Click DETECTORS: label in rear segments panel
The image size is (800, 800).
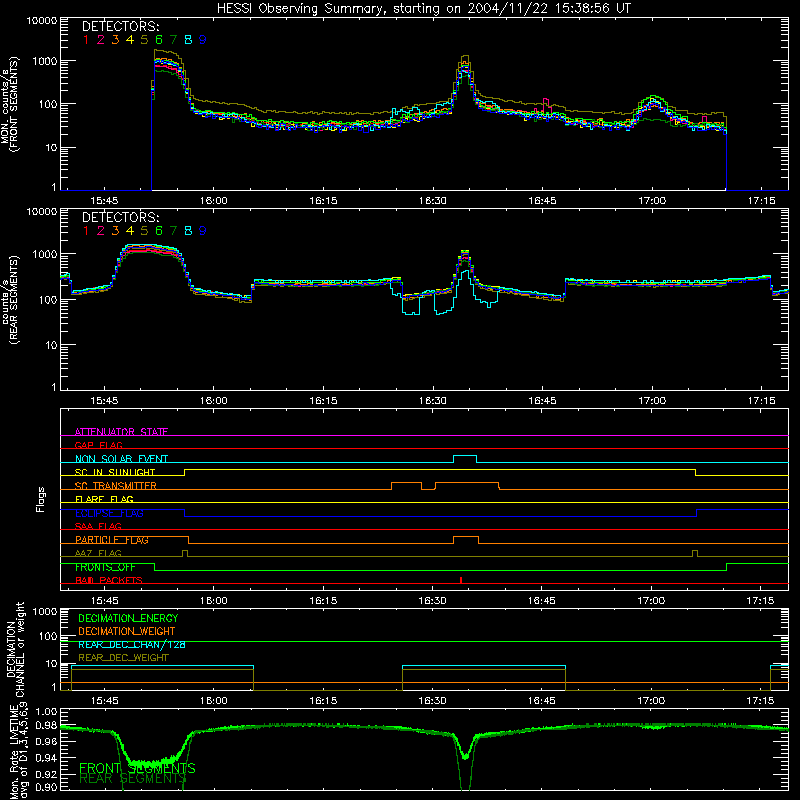(120, 217)
